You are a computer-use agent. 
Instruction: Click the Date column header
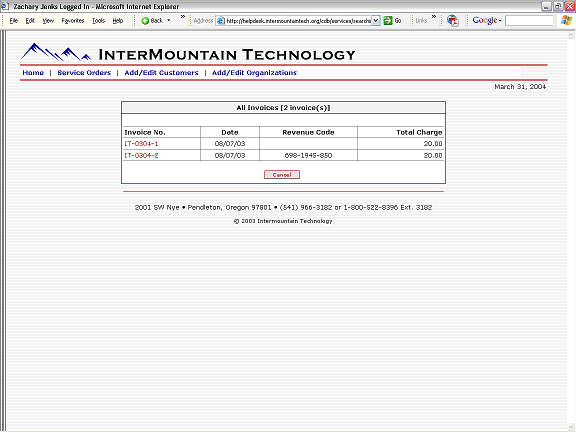230,132
